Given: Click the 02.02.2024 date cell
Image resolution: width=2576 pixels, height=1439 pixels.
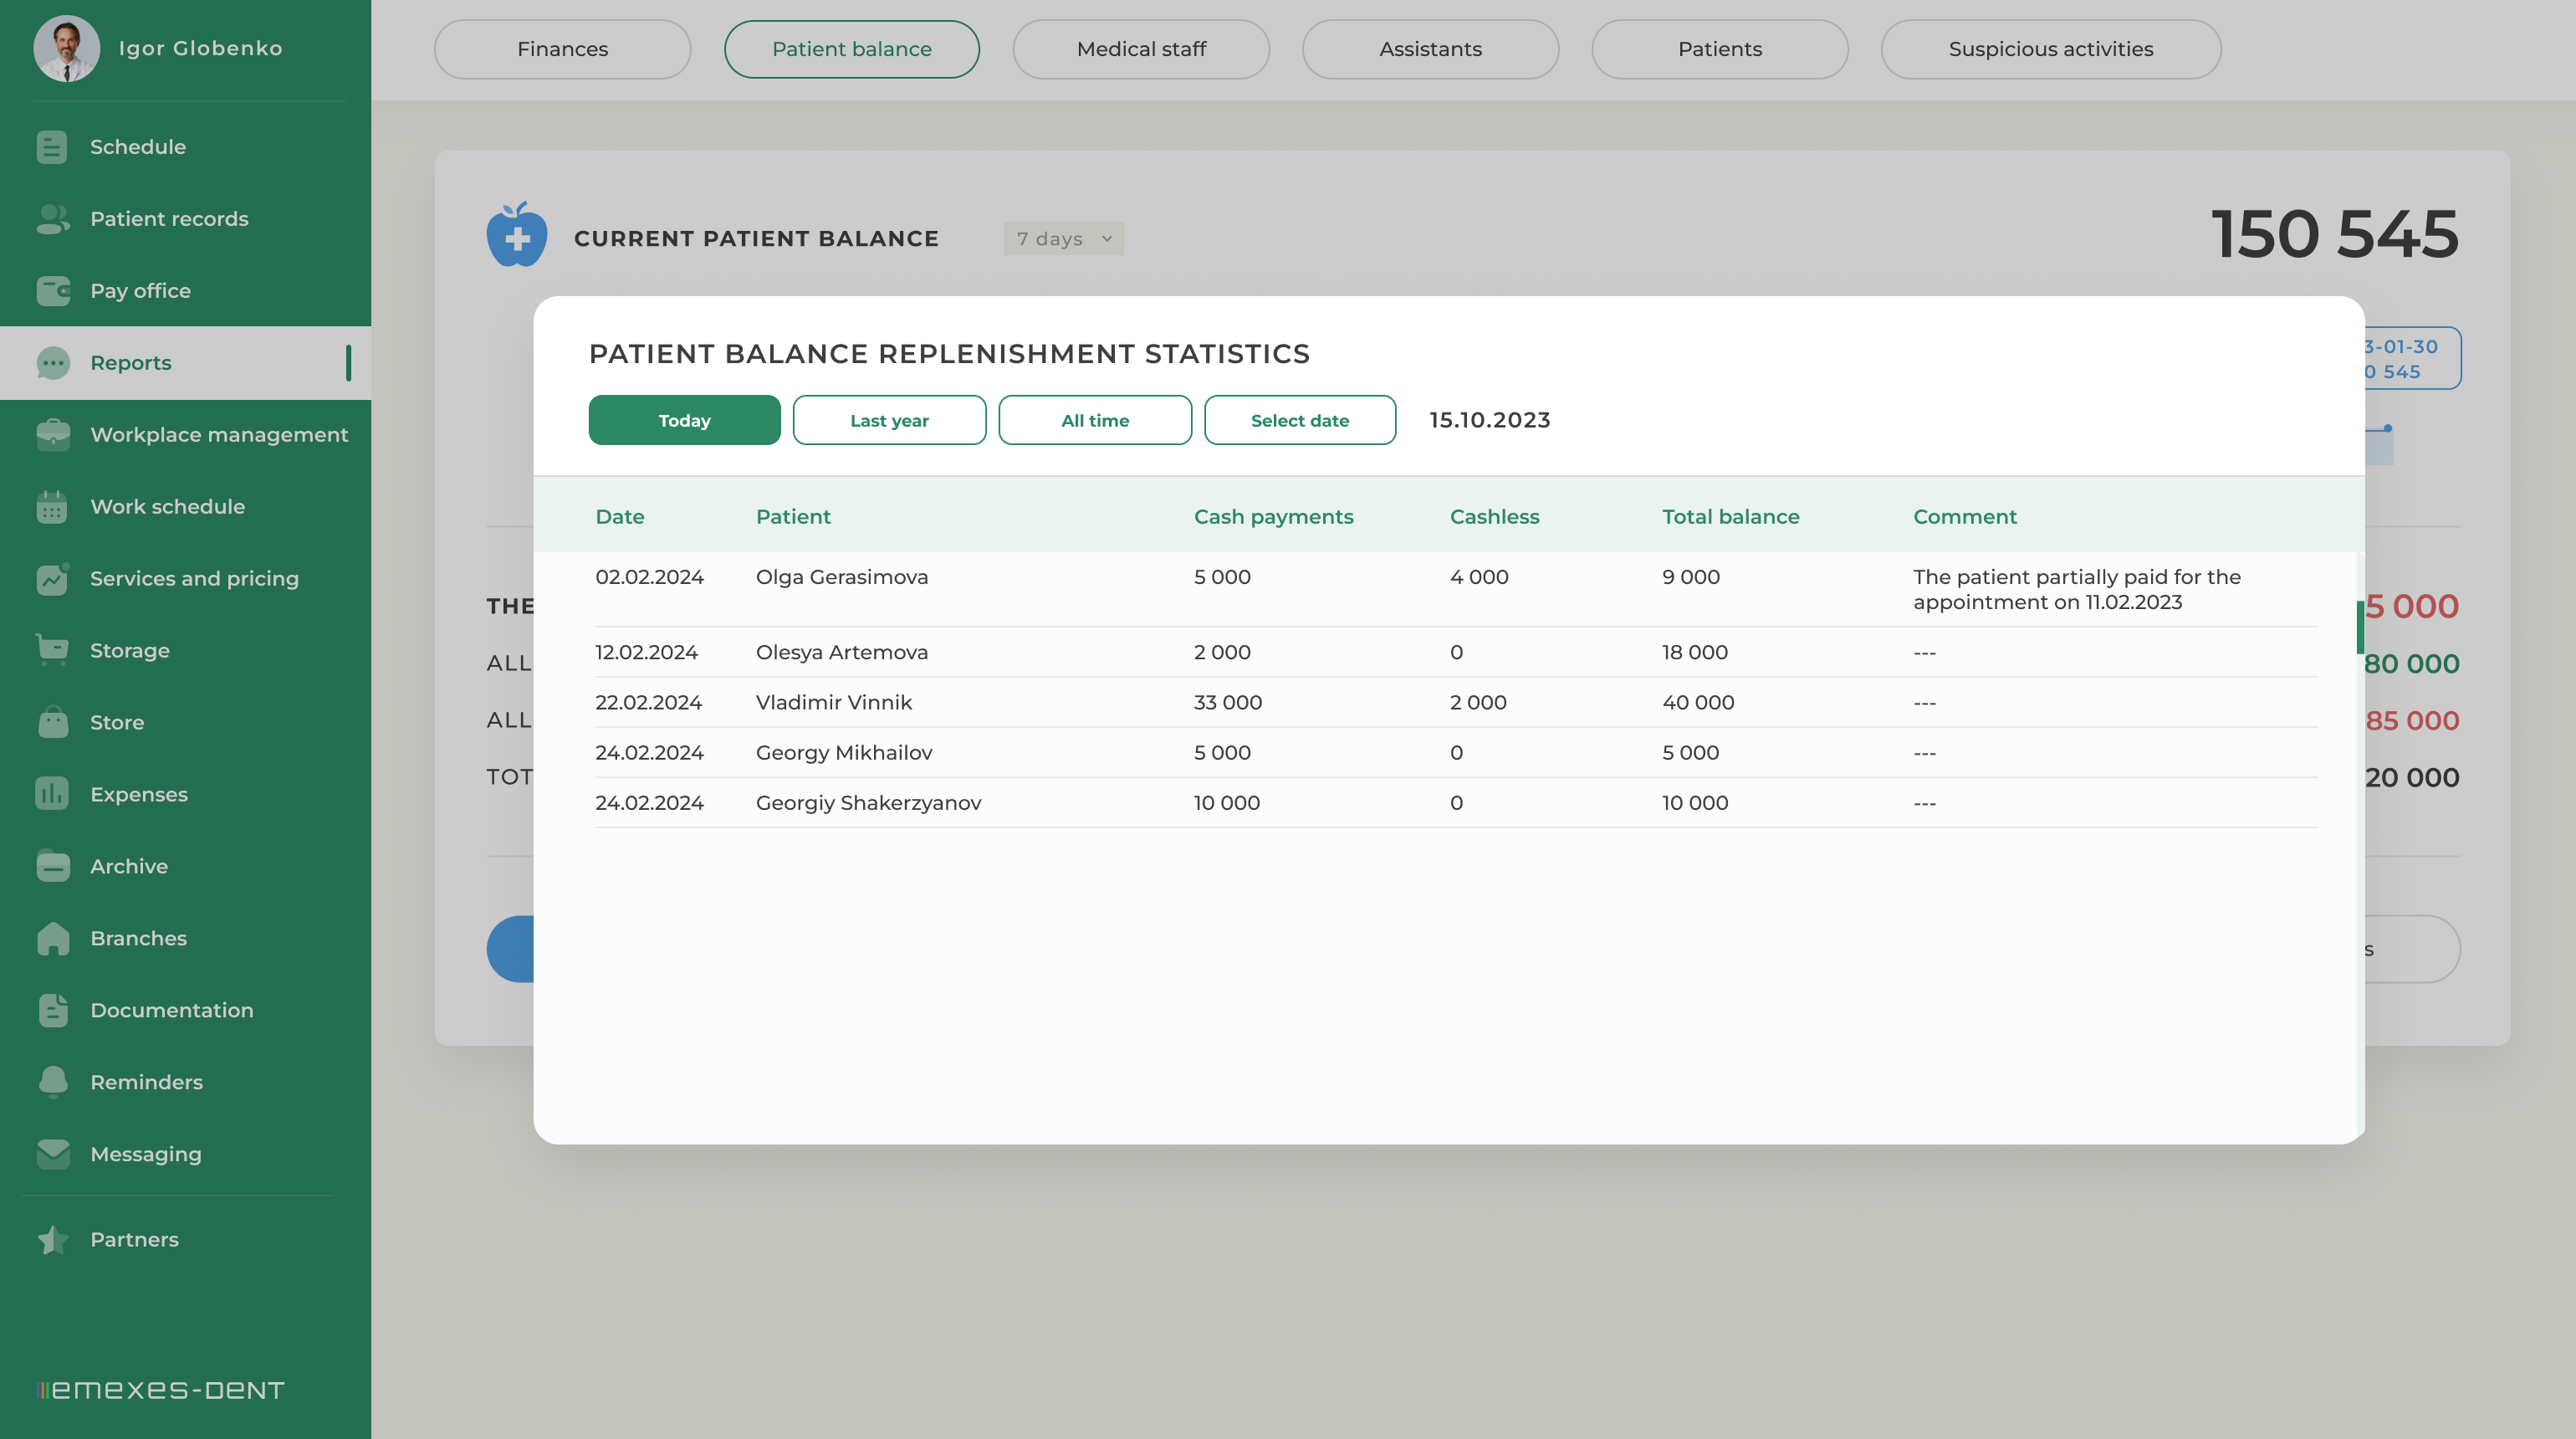Looking at the screenshot, I should click(649, 577).
